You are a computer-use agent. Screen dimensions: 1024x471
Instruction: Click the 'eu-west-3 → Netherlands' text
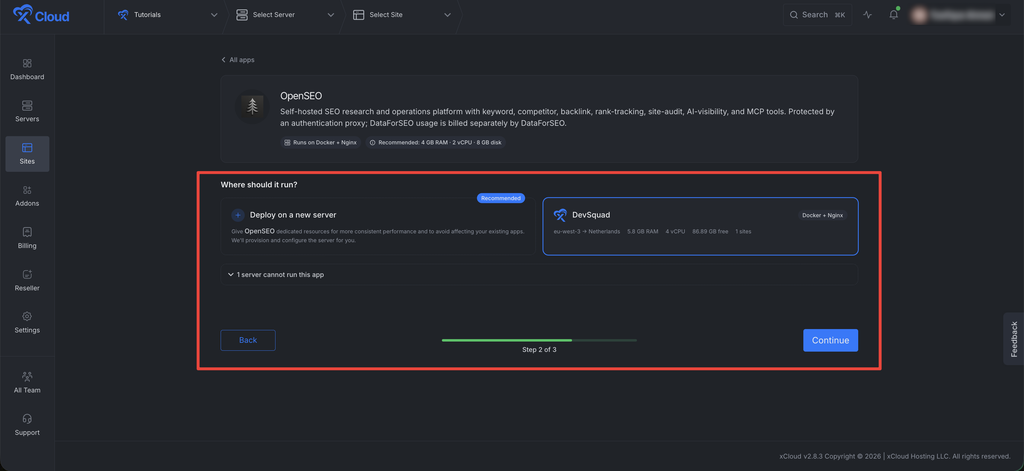point(586,231)
